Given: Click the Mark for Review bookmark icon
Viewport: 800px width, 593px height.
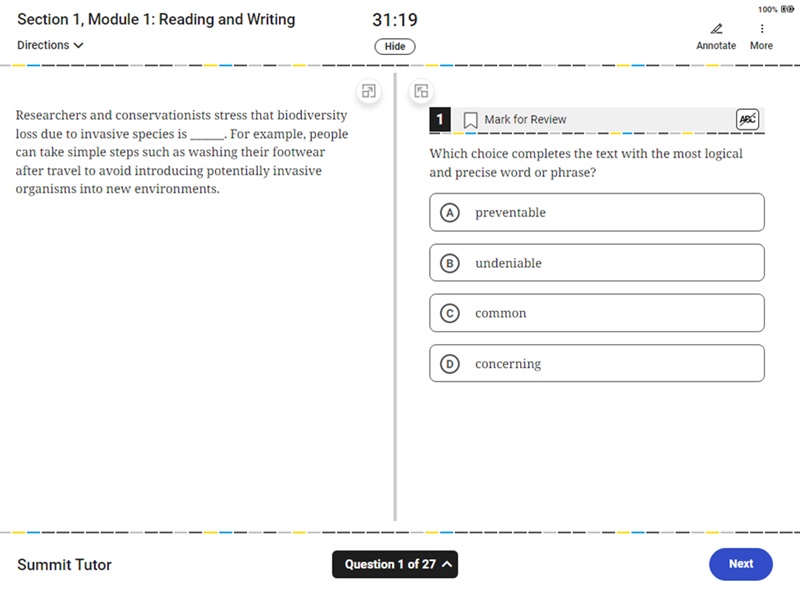Looking at the screenshot, I should (x=470, y=120).
